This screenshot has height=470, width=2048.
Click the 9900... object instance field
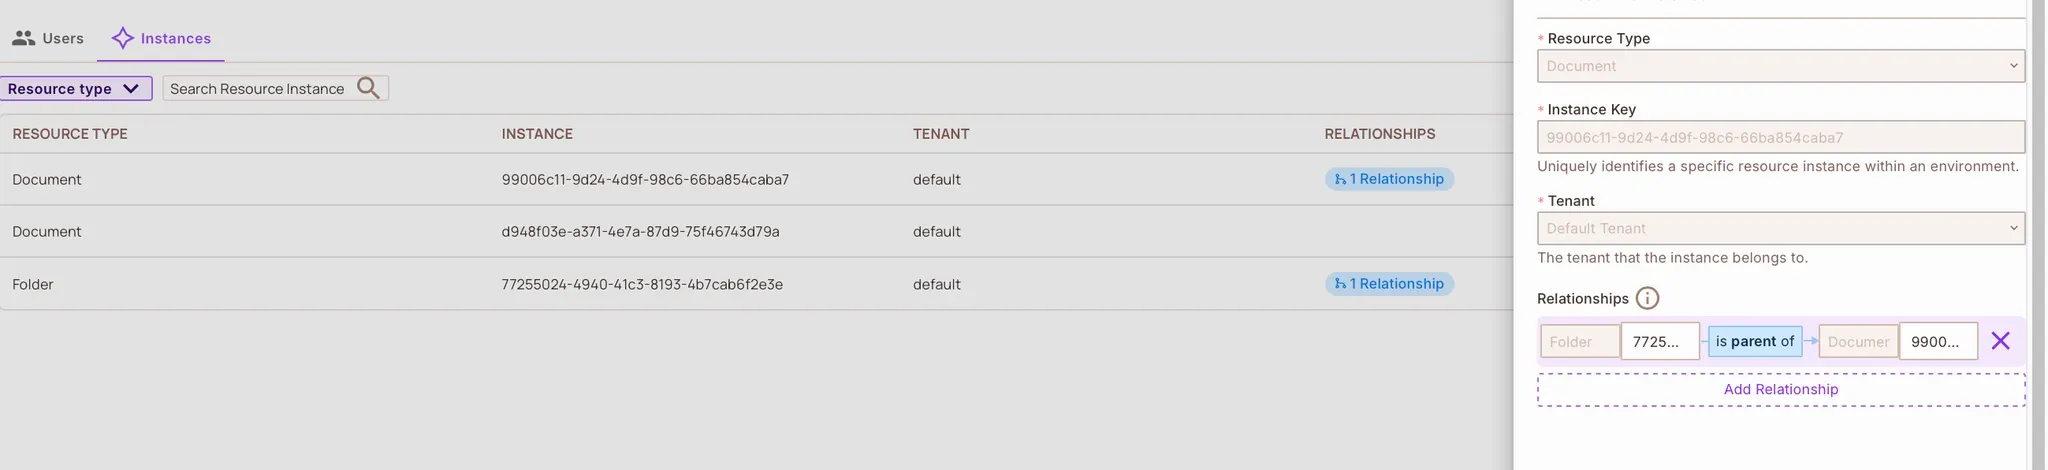pyautogui.click(x=1937, y=341)
